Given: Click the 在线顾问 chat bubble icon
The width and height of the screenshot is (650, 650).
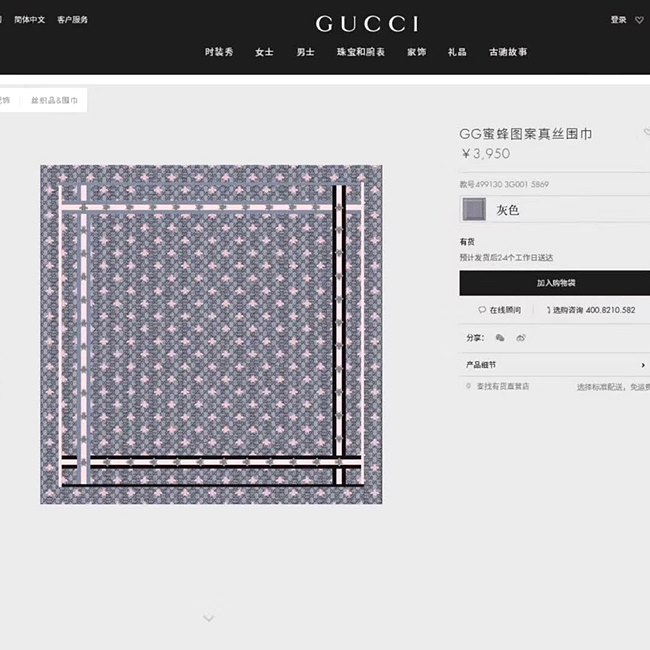Looking at the screenshot, I should [x=482, y=310].
